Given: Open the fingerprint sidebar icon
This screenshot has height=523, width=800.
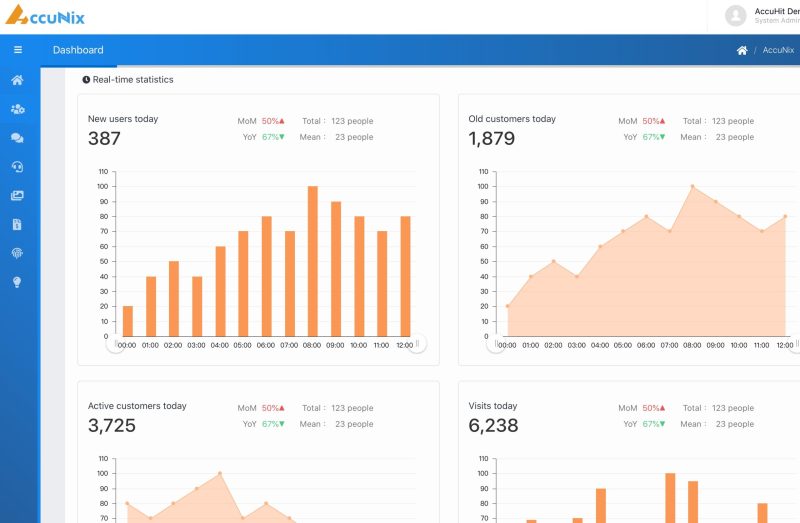Looking at the screenshot, I should (17, 253).
